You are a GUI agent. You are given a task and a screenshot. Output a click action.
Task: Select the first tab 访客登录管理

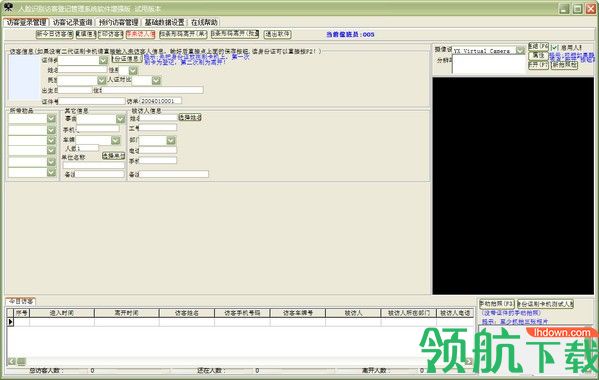tap(26, 23)
